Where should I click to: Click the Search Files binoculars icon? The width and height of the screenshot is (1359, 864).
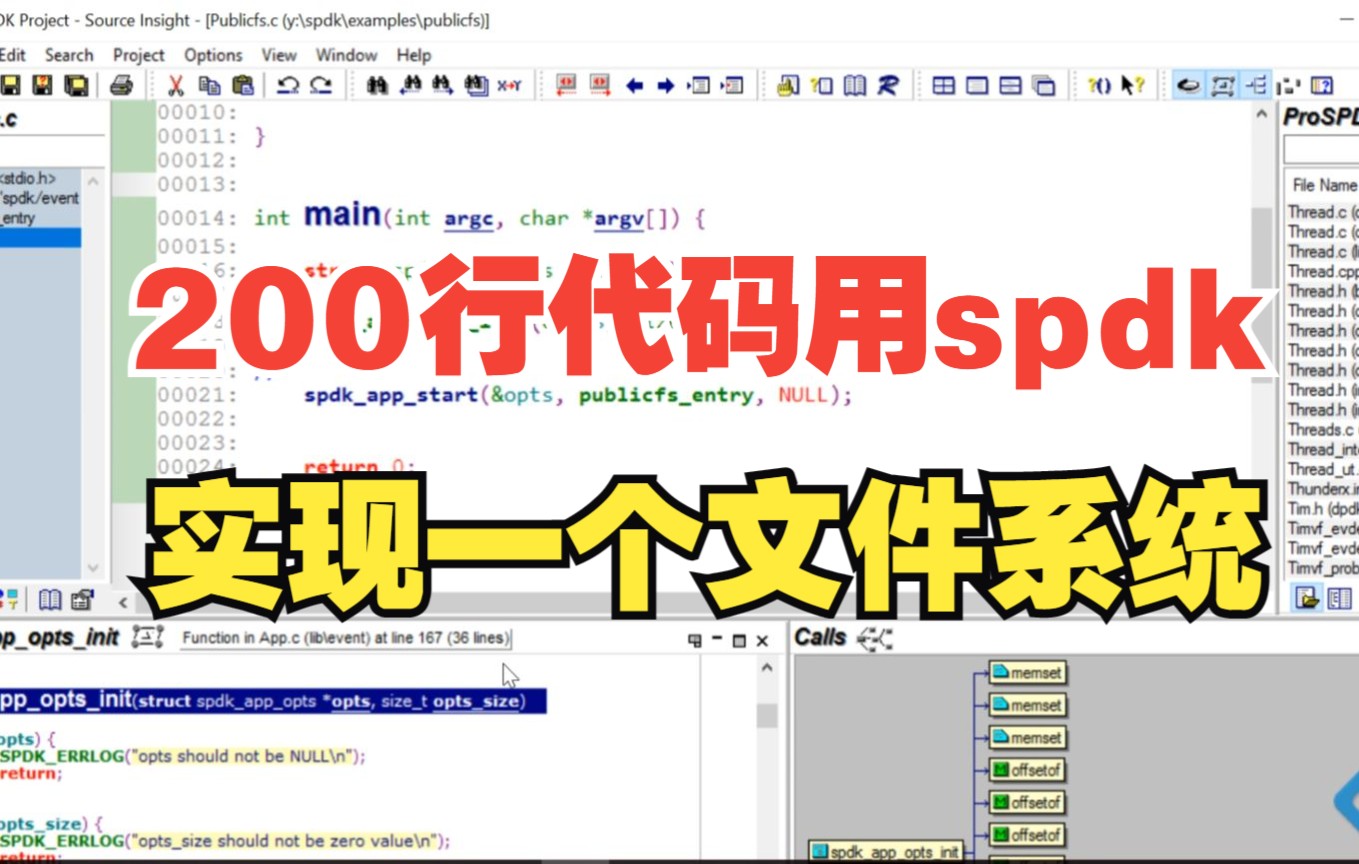[x=476, y=86]
